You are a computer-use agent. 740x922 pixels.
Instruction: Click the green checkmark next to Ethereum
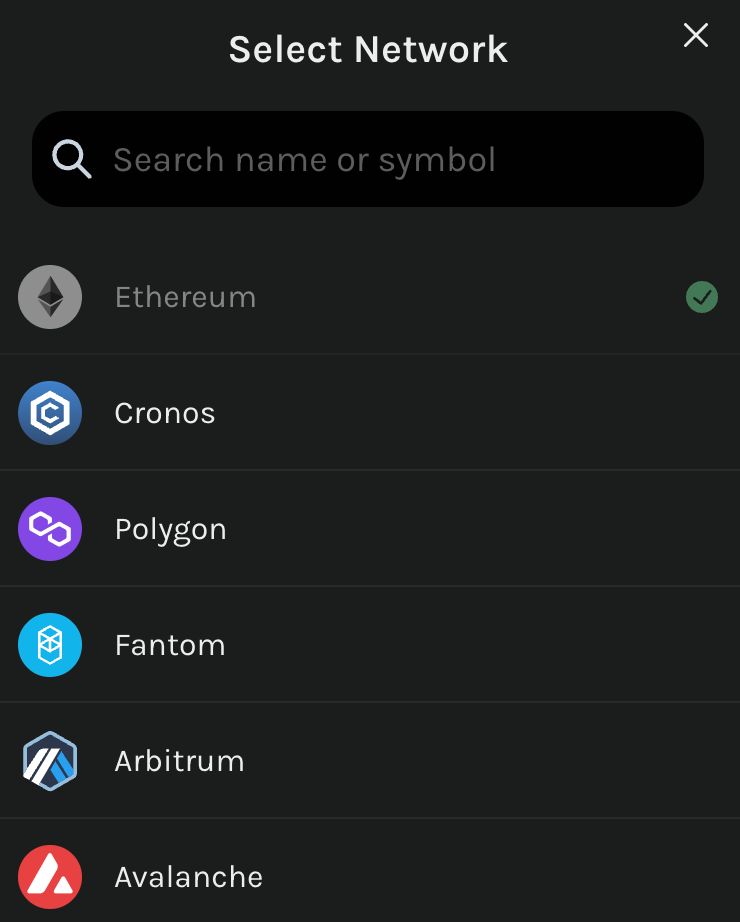[x=702, y=297]
